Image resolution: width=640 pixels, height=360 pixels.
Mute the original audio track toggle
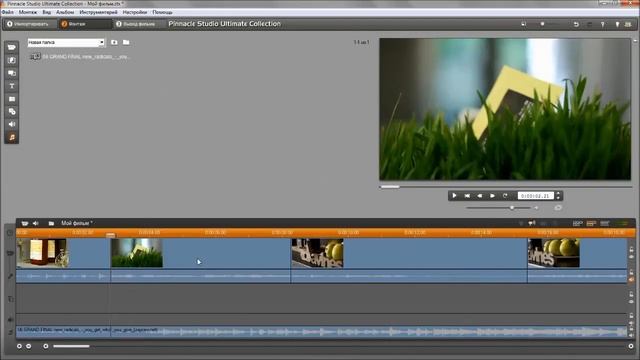tap(631, 280)
